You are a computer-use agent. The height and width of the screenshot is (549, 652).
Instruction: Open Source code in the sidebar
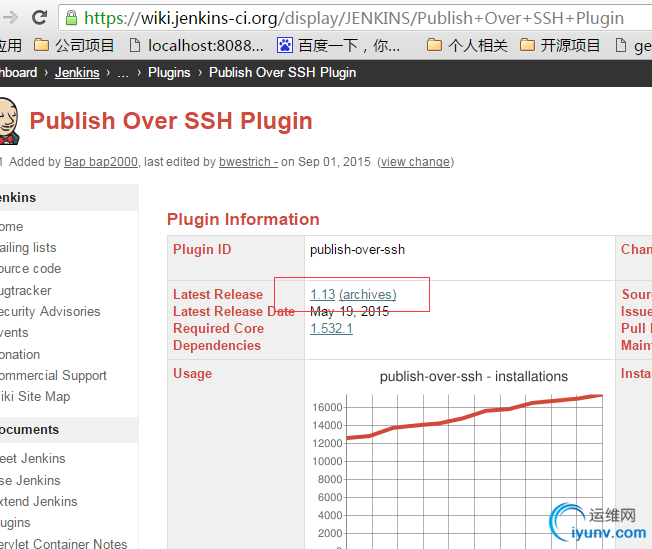(30, 269)
